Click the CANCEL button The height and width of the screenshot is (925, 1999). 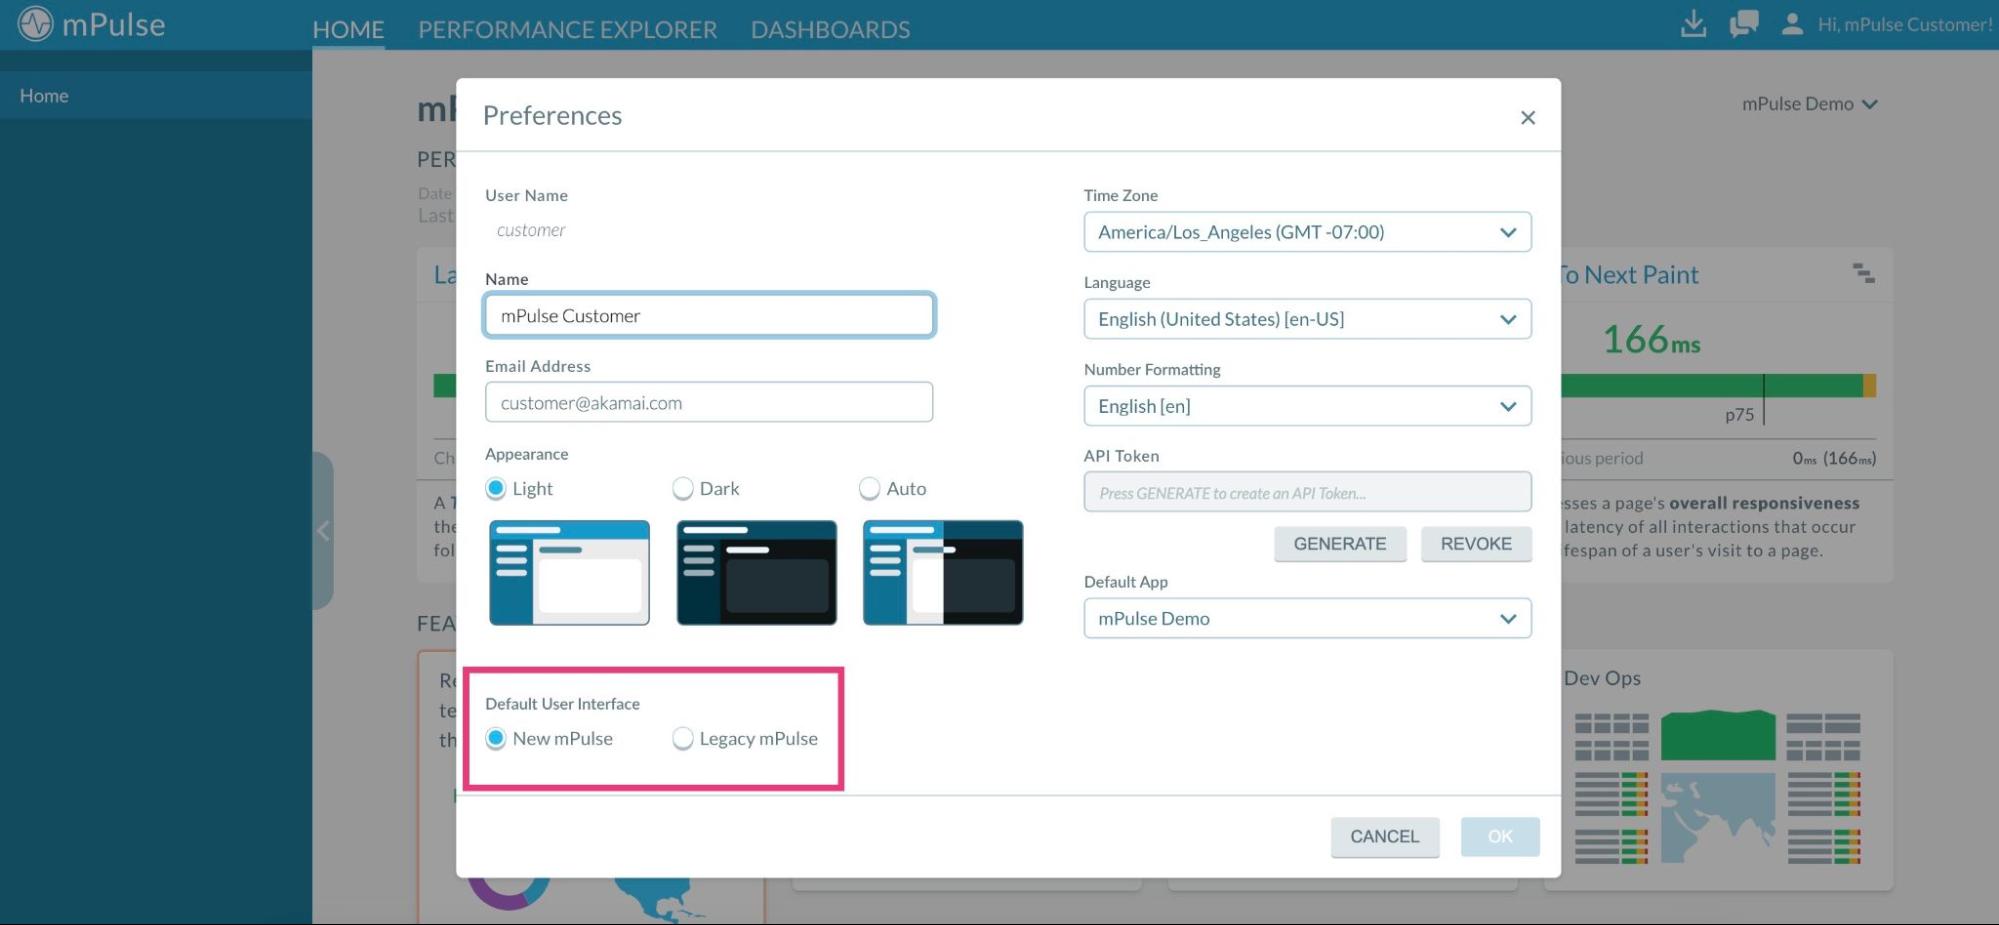1384,837
